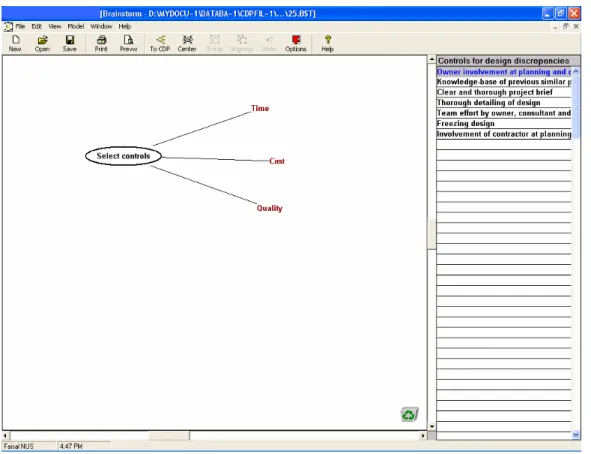Print the brainstorm diagram
Image resolution: width=591 pixels, height=454 pixels.
pos(101,43)
